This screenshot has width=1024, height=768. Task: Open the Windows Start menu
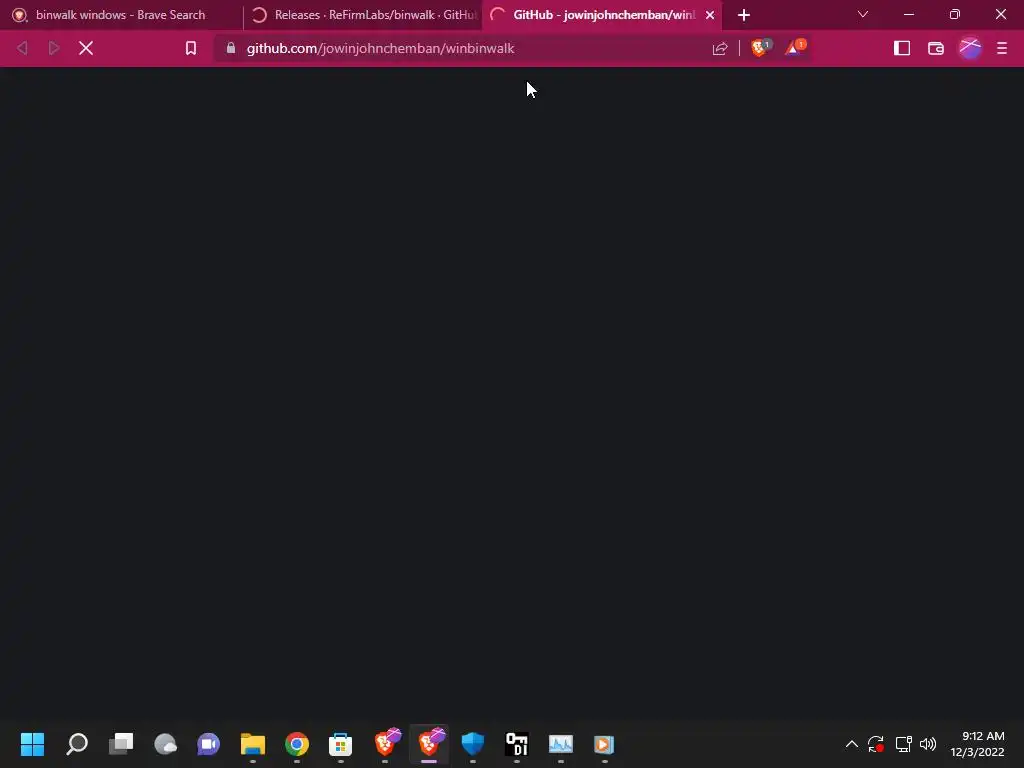33,744
